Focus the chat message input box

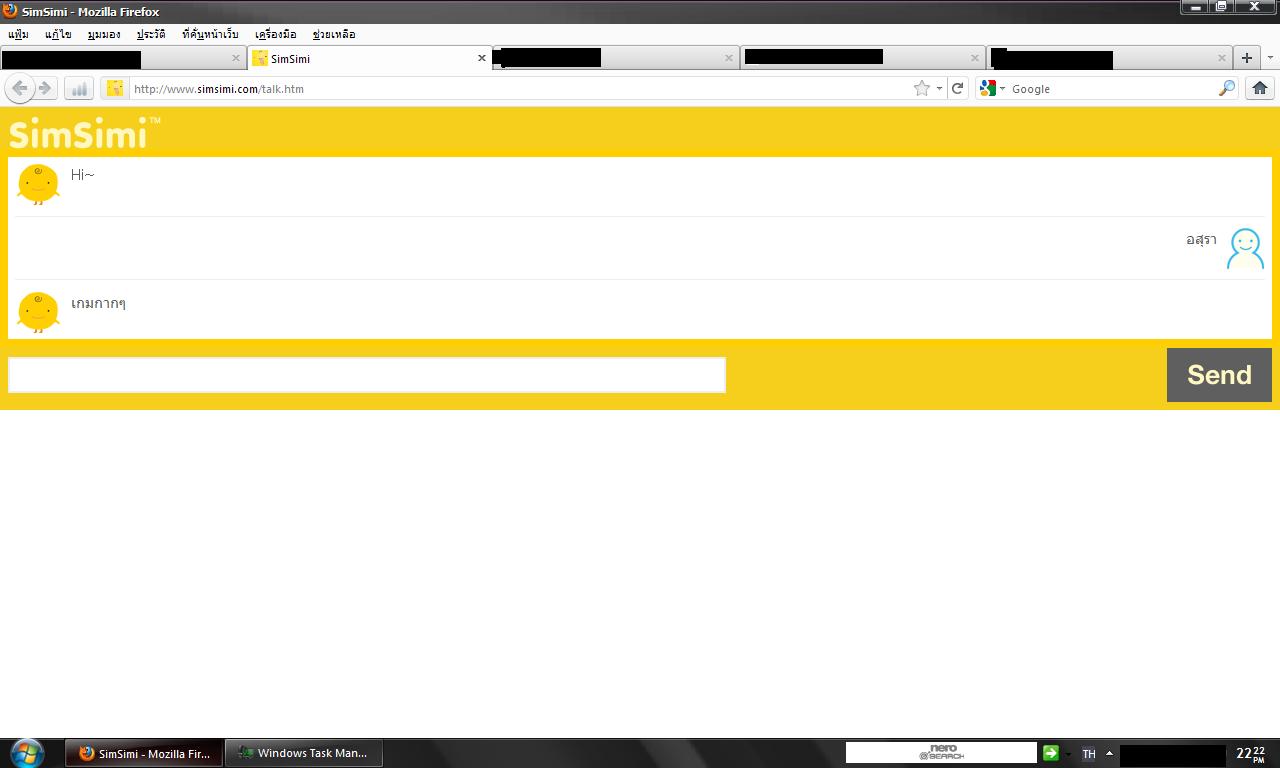click(x=367, y=375)
